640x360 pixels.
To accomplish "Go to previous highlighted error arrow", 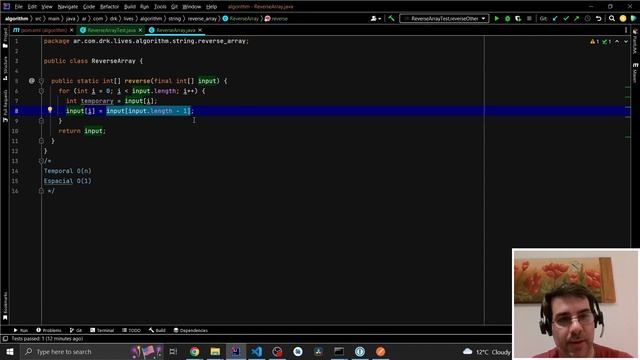I will point(617,42).
